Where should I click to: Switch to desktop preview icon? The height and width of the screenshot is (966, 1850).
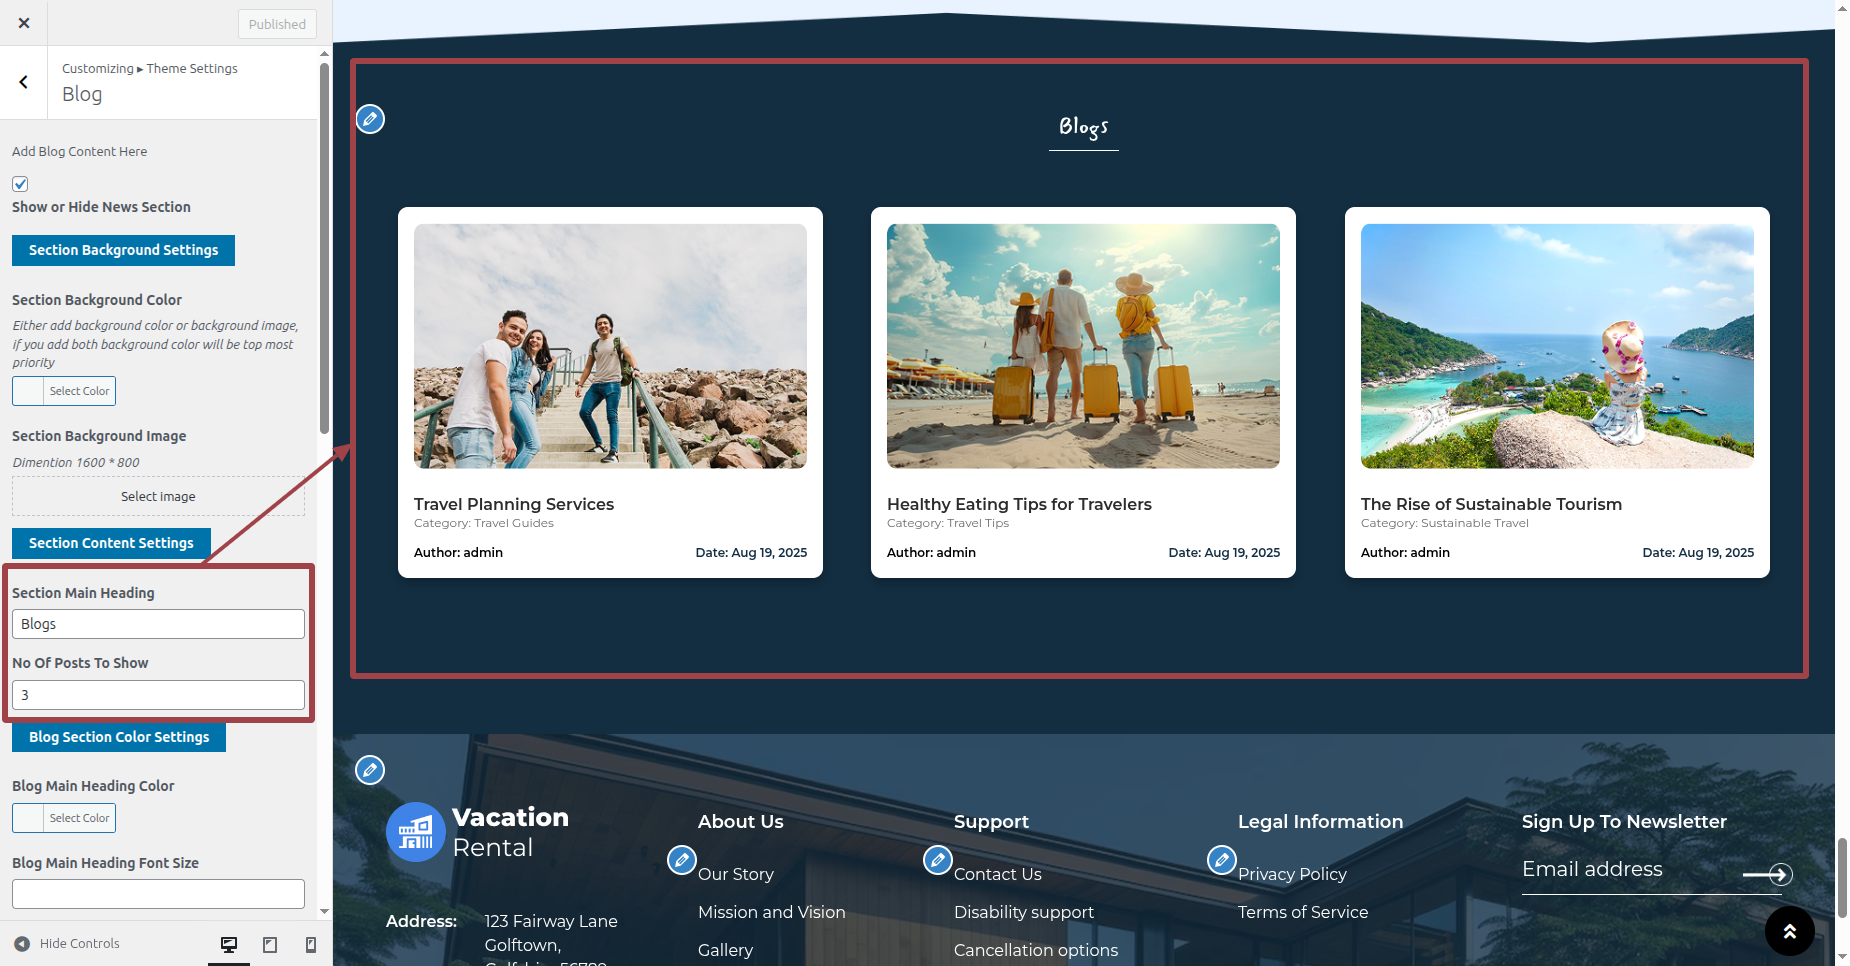tap(229, 944)
